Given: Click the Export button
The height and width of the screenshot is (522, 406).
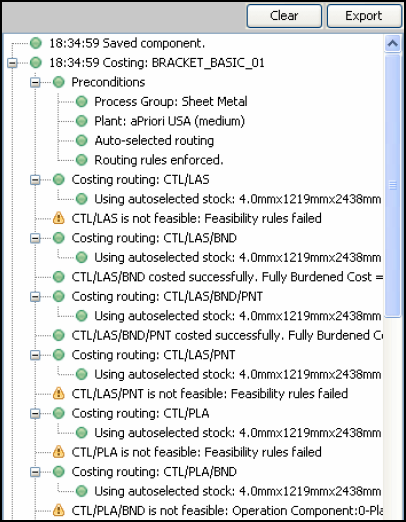Looking at the screenshot, I should pyautogui.click(x=364, y=16).
